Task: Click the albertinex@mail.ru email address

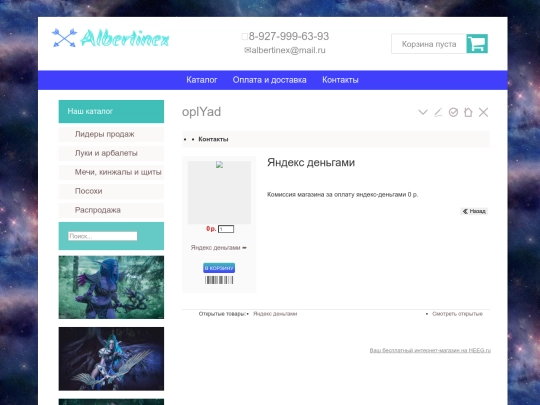Action: pyautogui.click(x=288, y=50)
